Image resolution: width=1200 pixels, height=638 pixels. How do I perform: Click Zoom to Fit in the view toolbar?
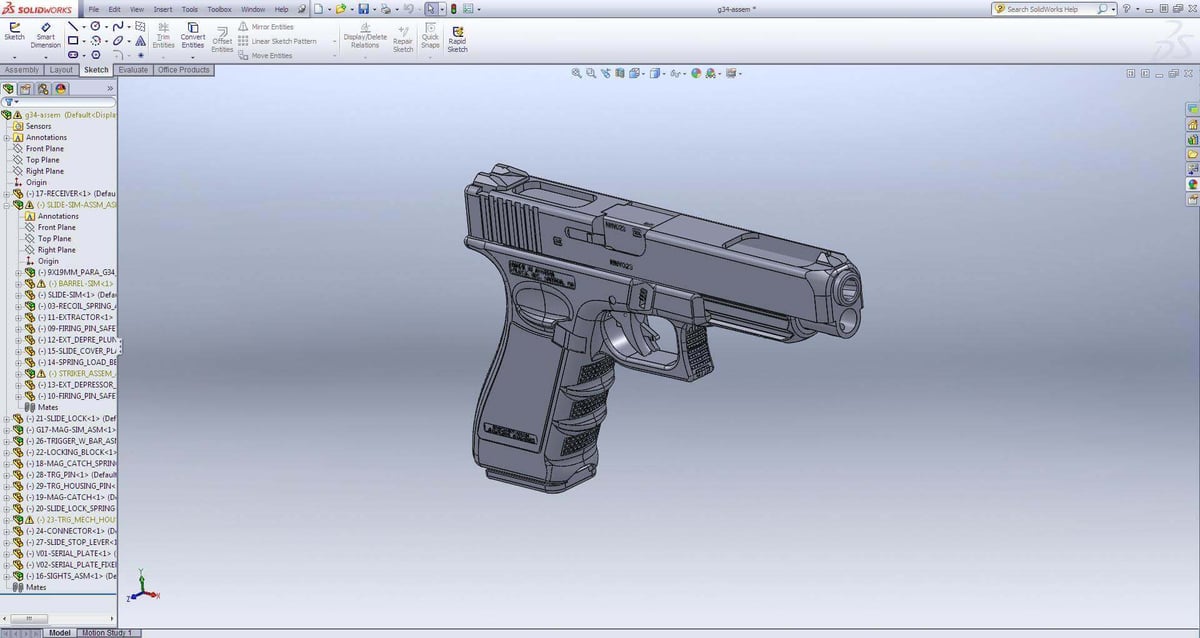pos(577,73)
